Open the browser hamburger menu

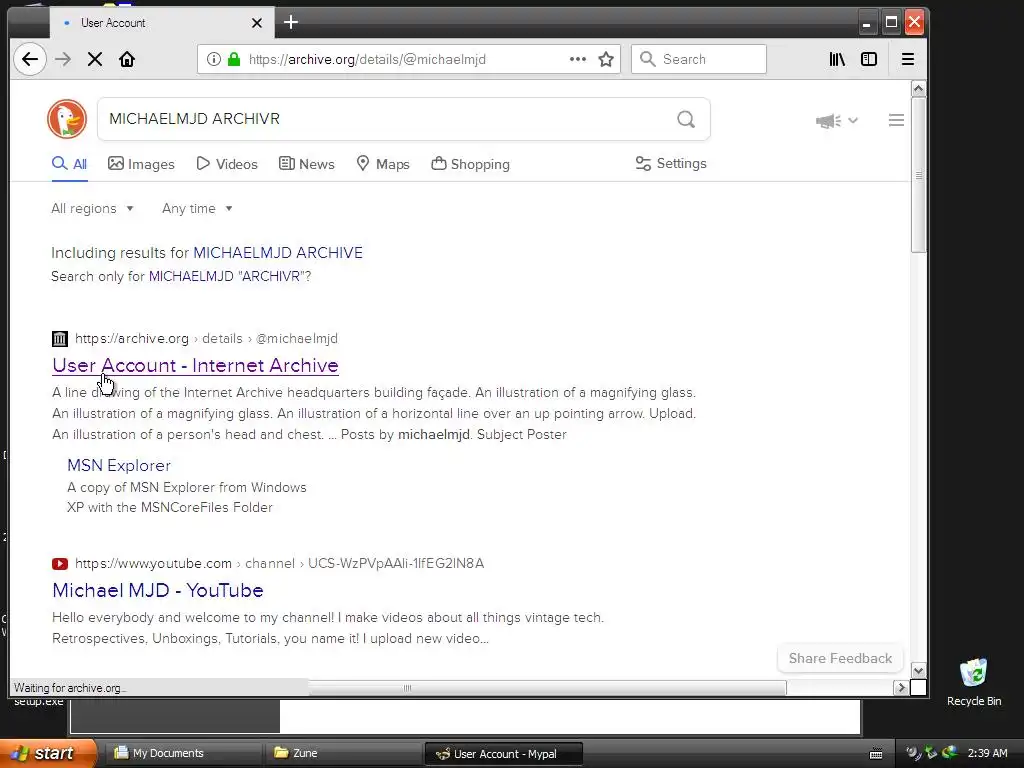[908, 59]
